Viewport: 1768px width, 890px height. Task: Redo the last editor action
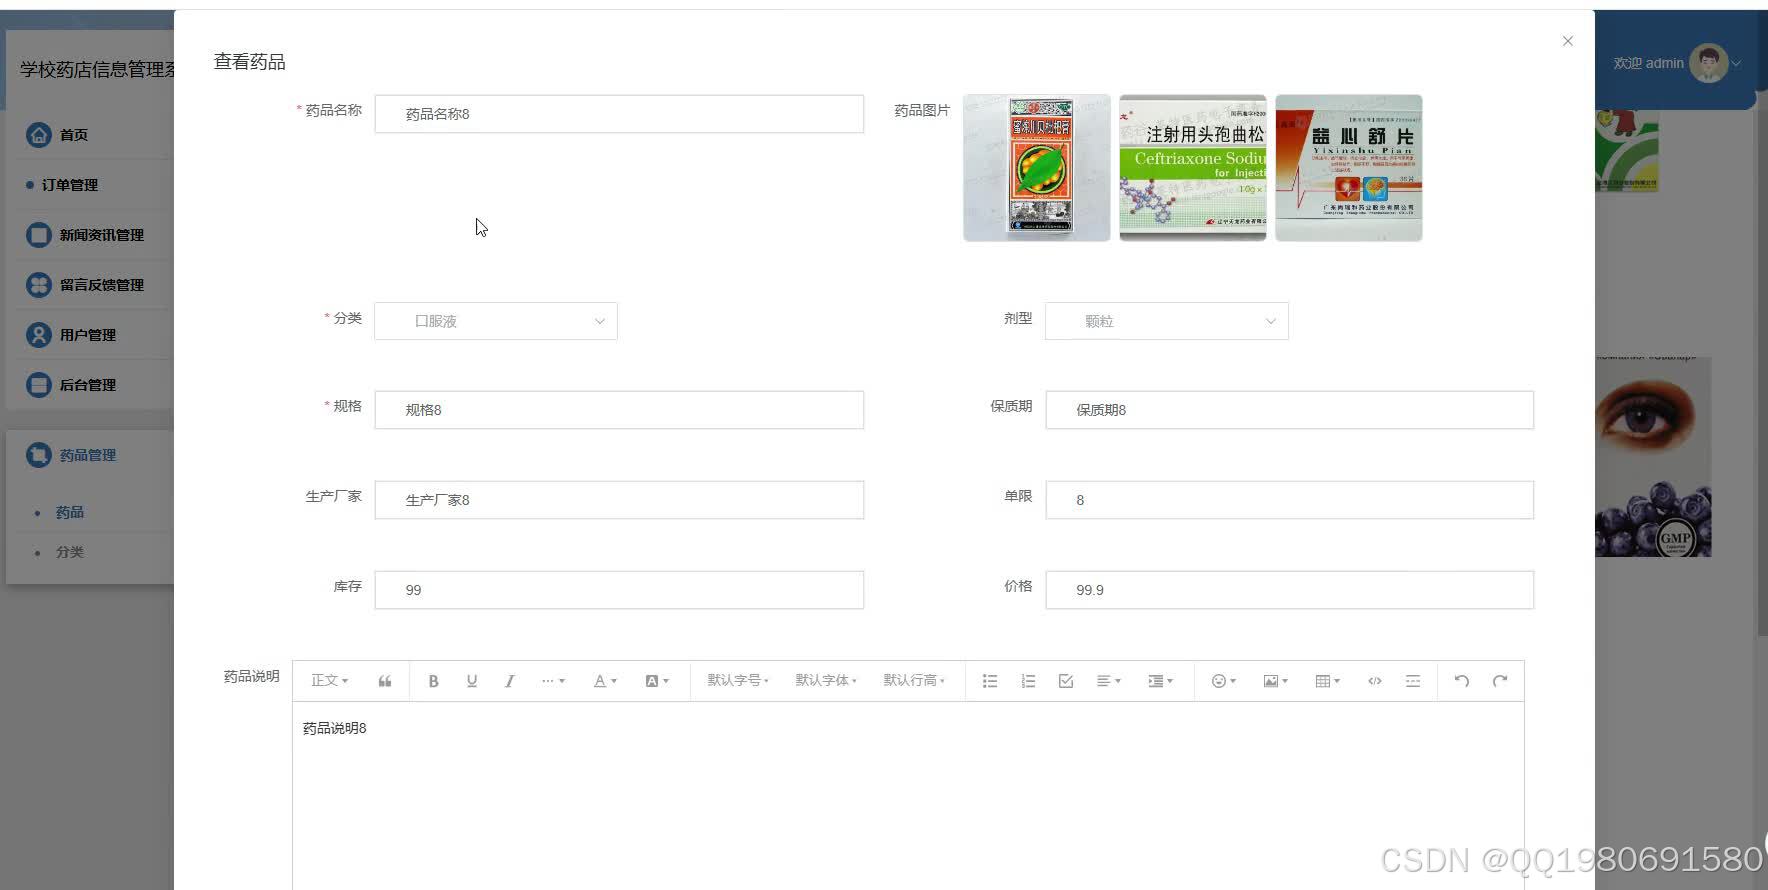pos(1500,681)
